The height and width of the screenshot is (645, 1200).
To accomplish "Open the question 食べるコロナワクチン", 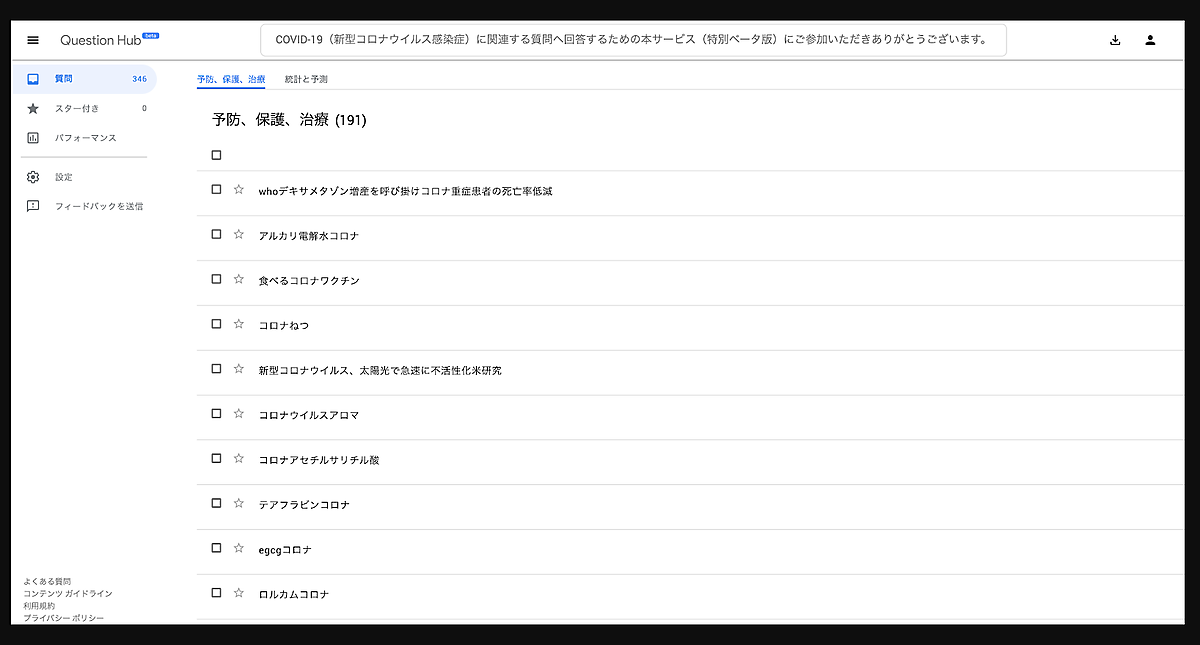I will pos(309,281).
